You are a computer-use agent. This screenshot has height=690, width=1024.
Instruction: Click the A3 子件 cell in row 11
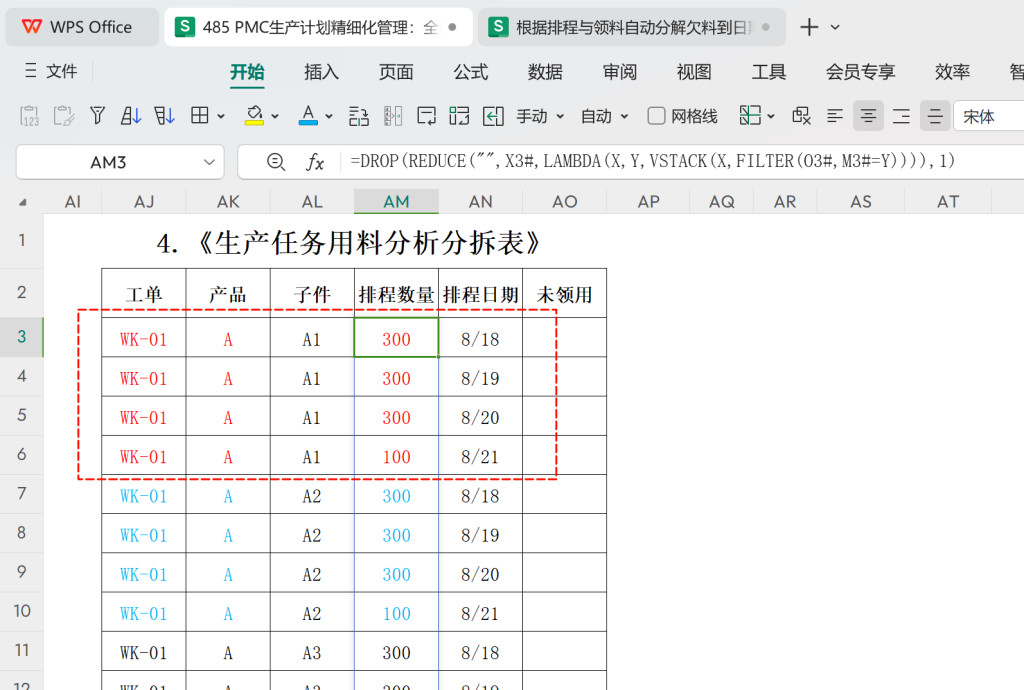click(x=312, y=652)
